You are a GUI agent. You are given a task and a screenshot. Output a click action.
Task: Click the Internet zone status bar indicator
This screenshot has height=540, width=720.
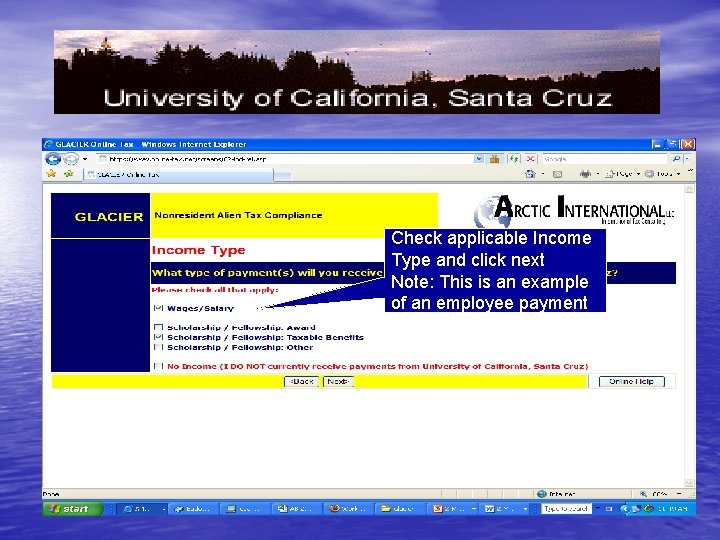click(556, 494)
